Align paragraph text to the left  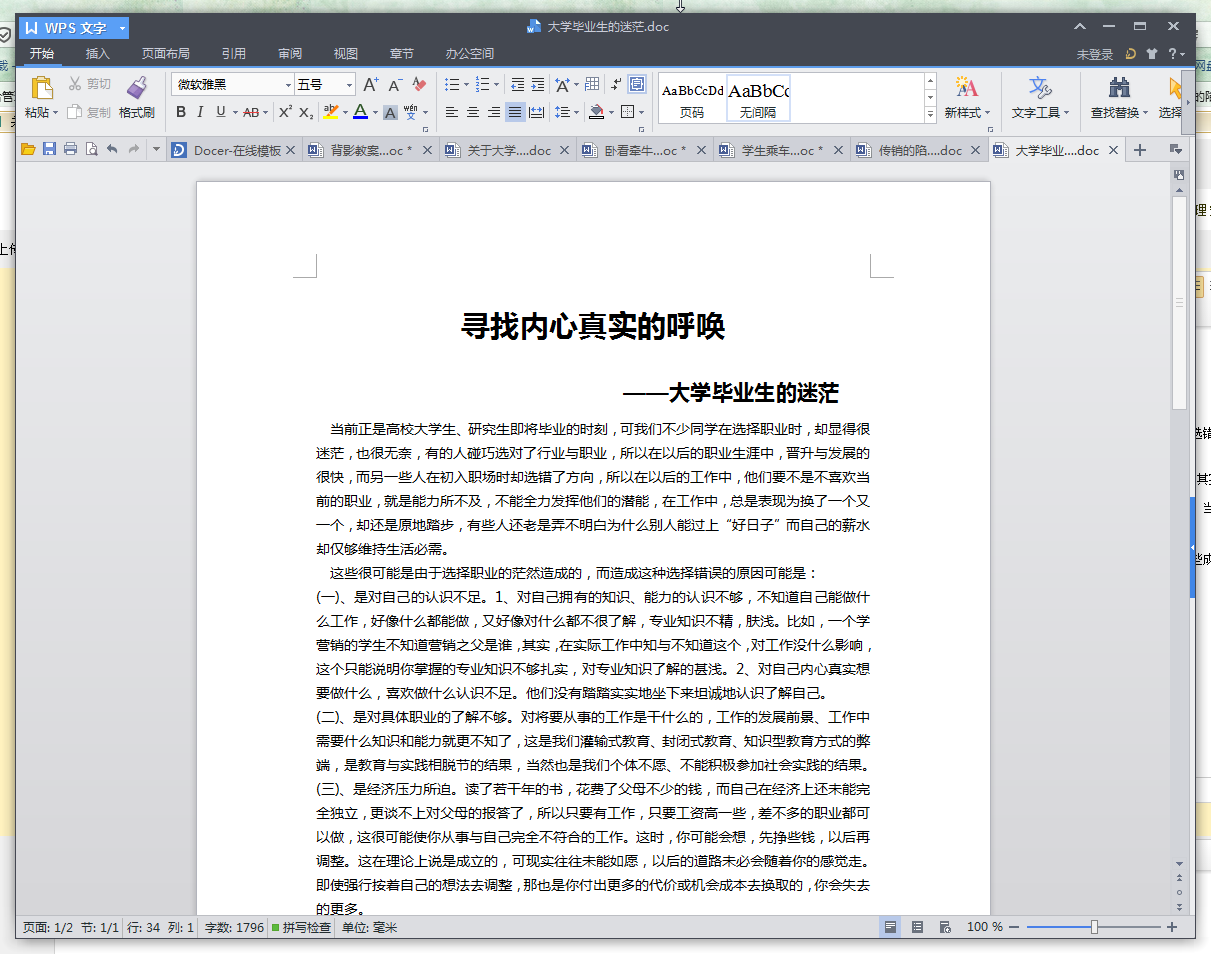pos(452,112)
